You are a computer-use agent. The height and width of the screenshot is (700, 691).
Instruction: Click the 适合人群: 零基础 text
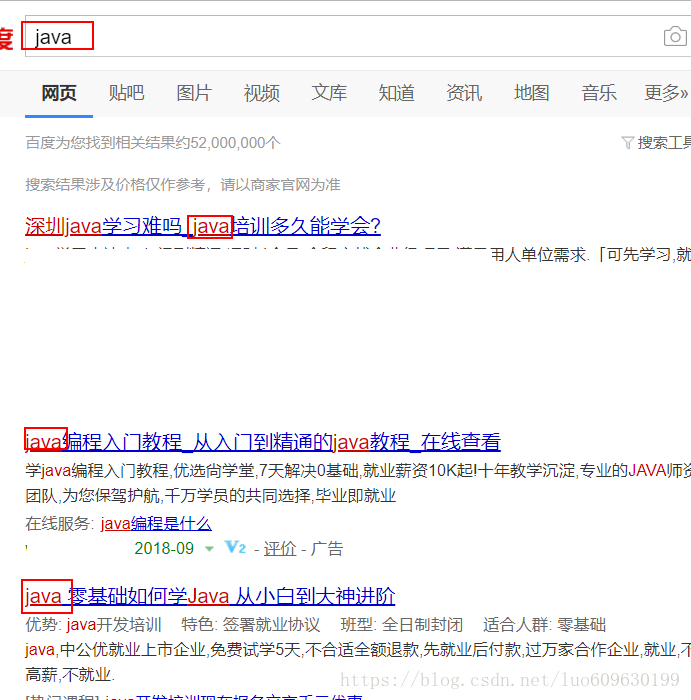pos(544,625)
